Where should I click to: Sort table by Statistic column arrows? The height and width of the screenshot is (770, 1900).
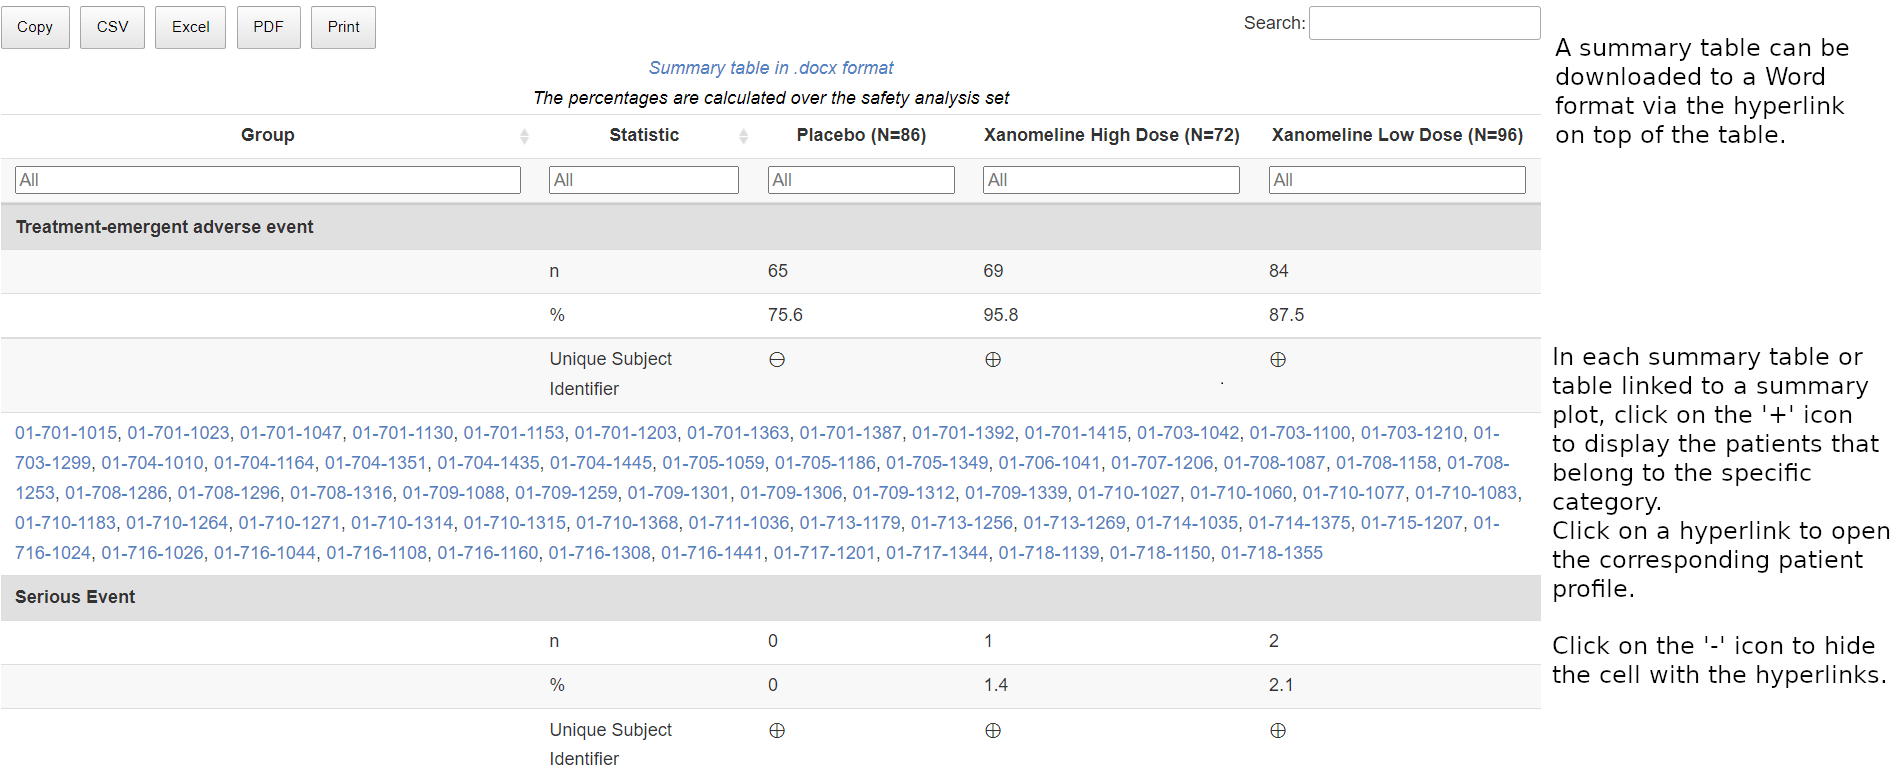[743, 136]
